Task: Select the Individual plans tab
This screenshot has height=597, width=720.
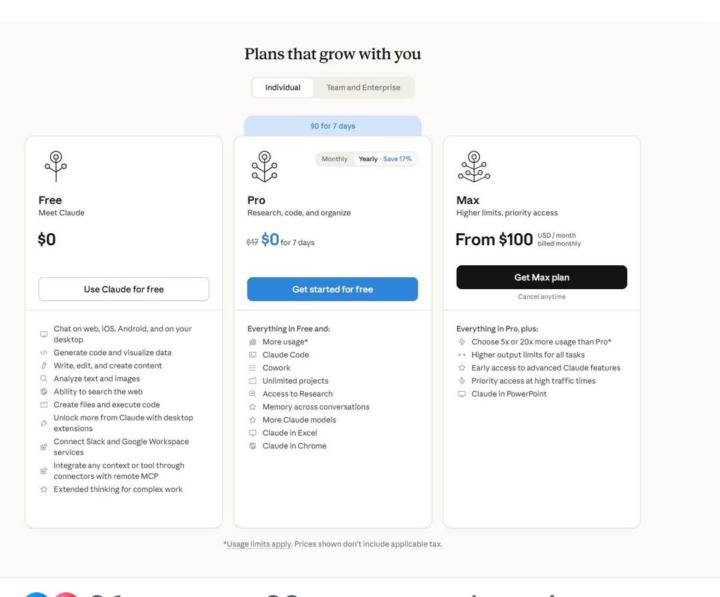Action: tap(282, 88)
